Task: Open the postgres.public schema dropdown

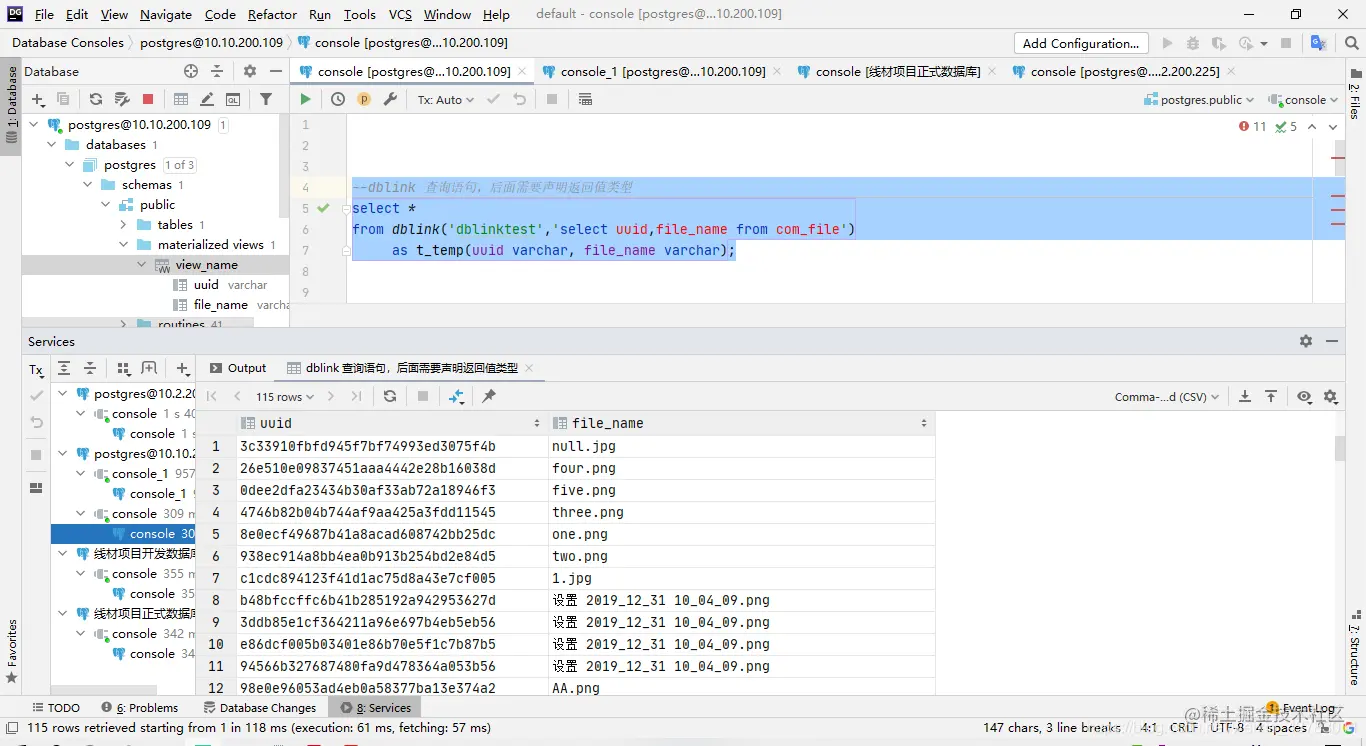Action: coord(1199,99)
